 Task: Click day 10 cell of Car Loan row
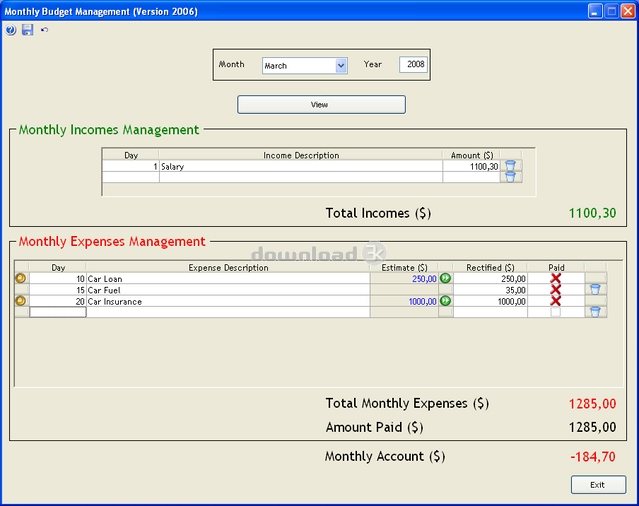(57, 279)
